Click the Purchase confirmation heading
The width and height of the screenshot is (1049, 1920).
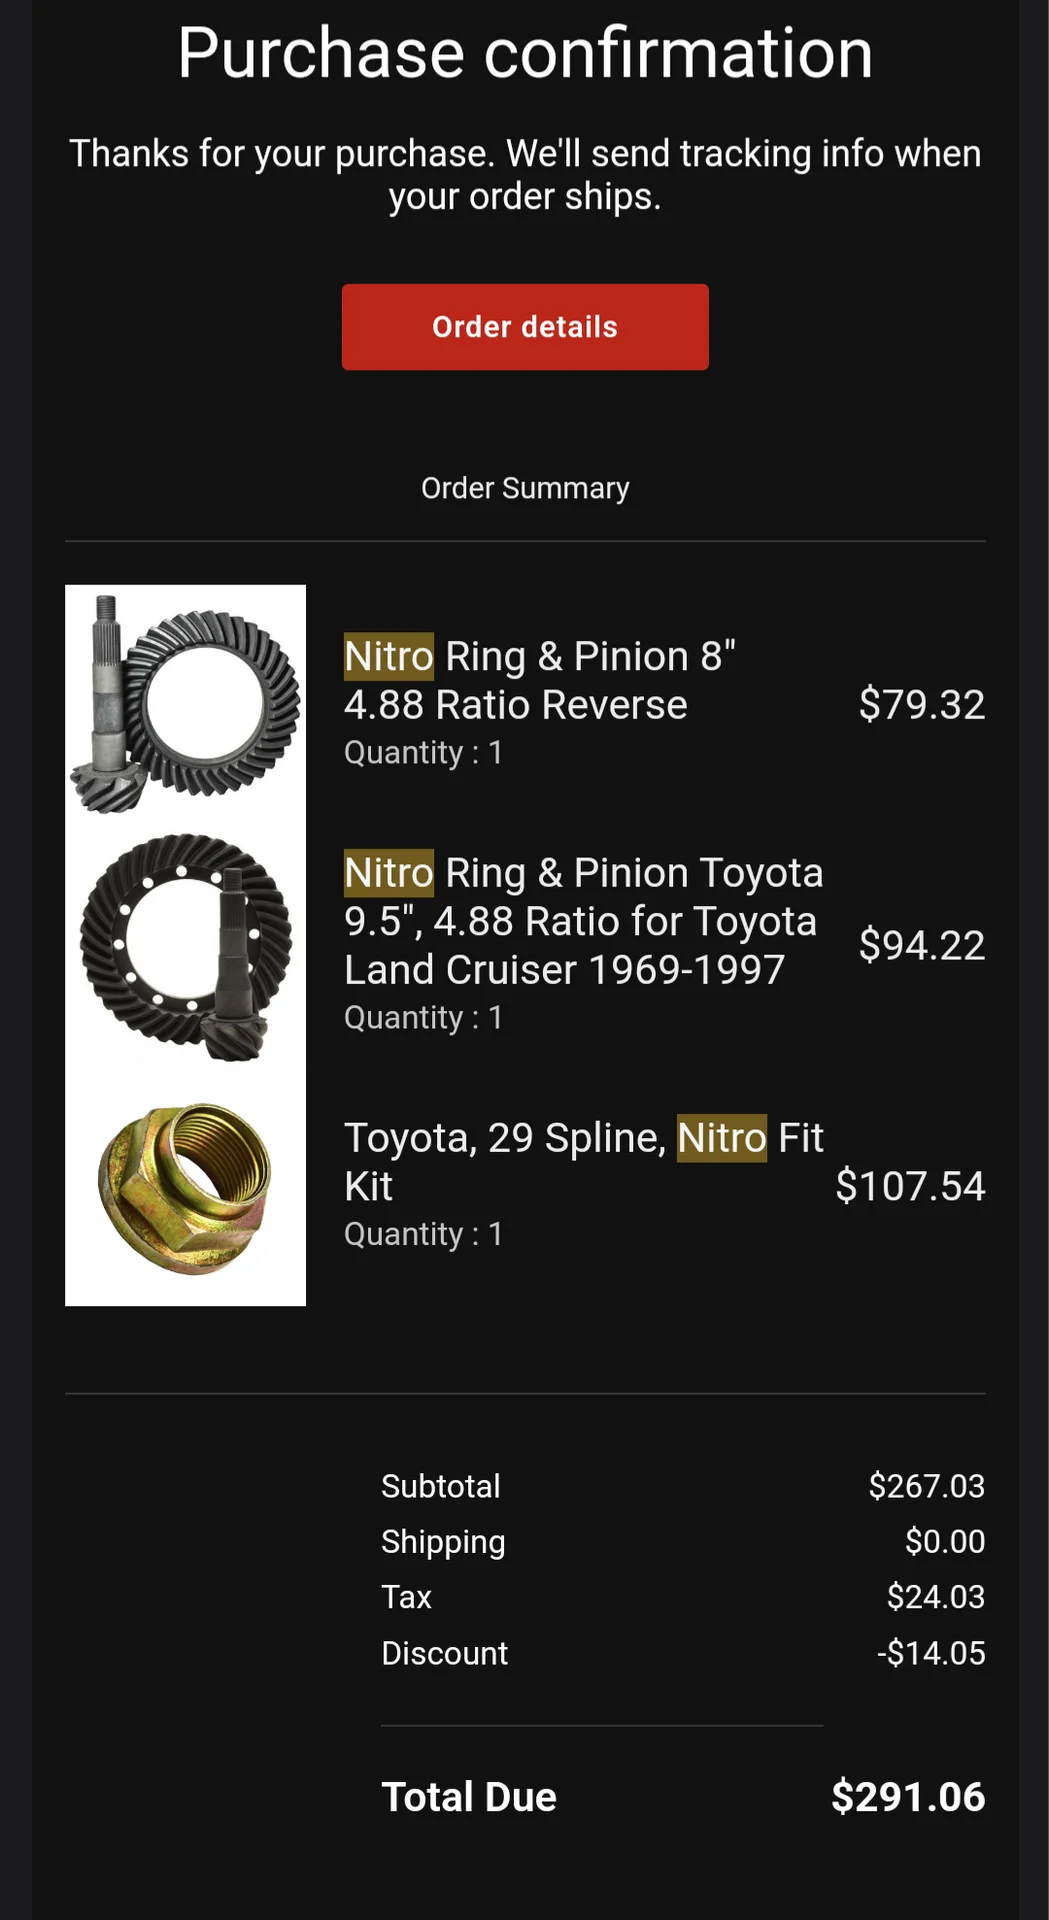525,53
